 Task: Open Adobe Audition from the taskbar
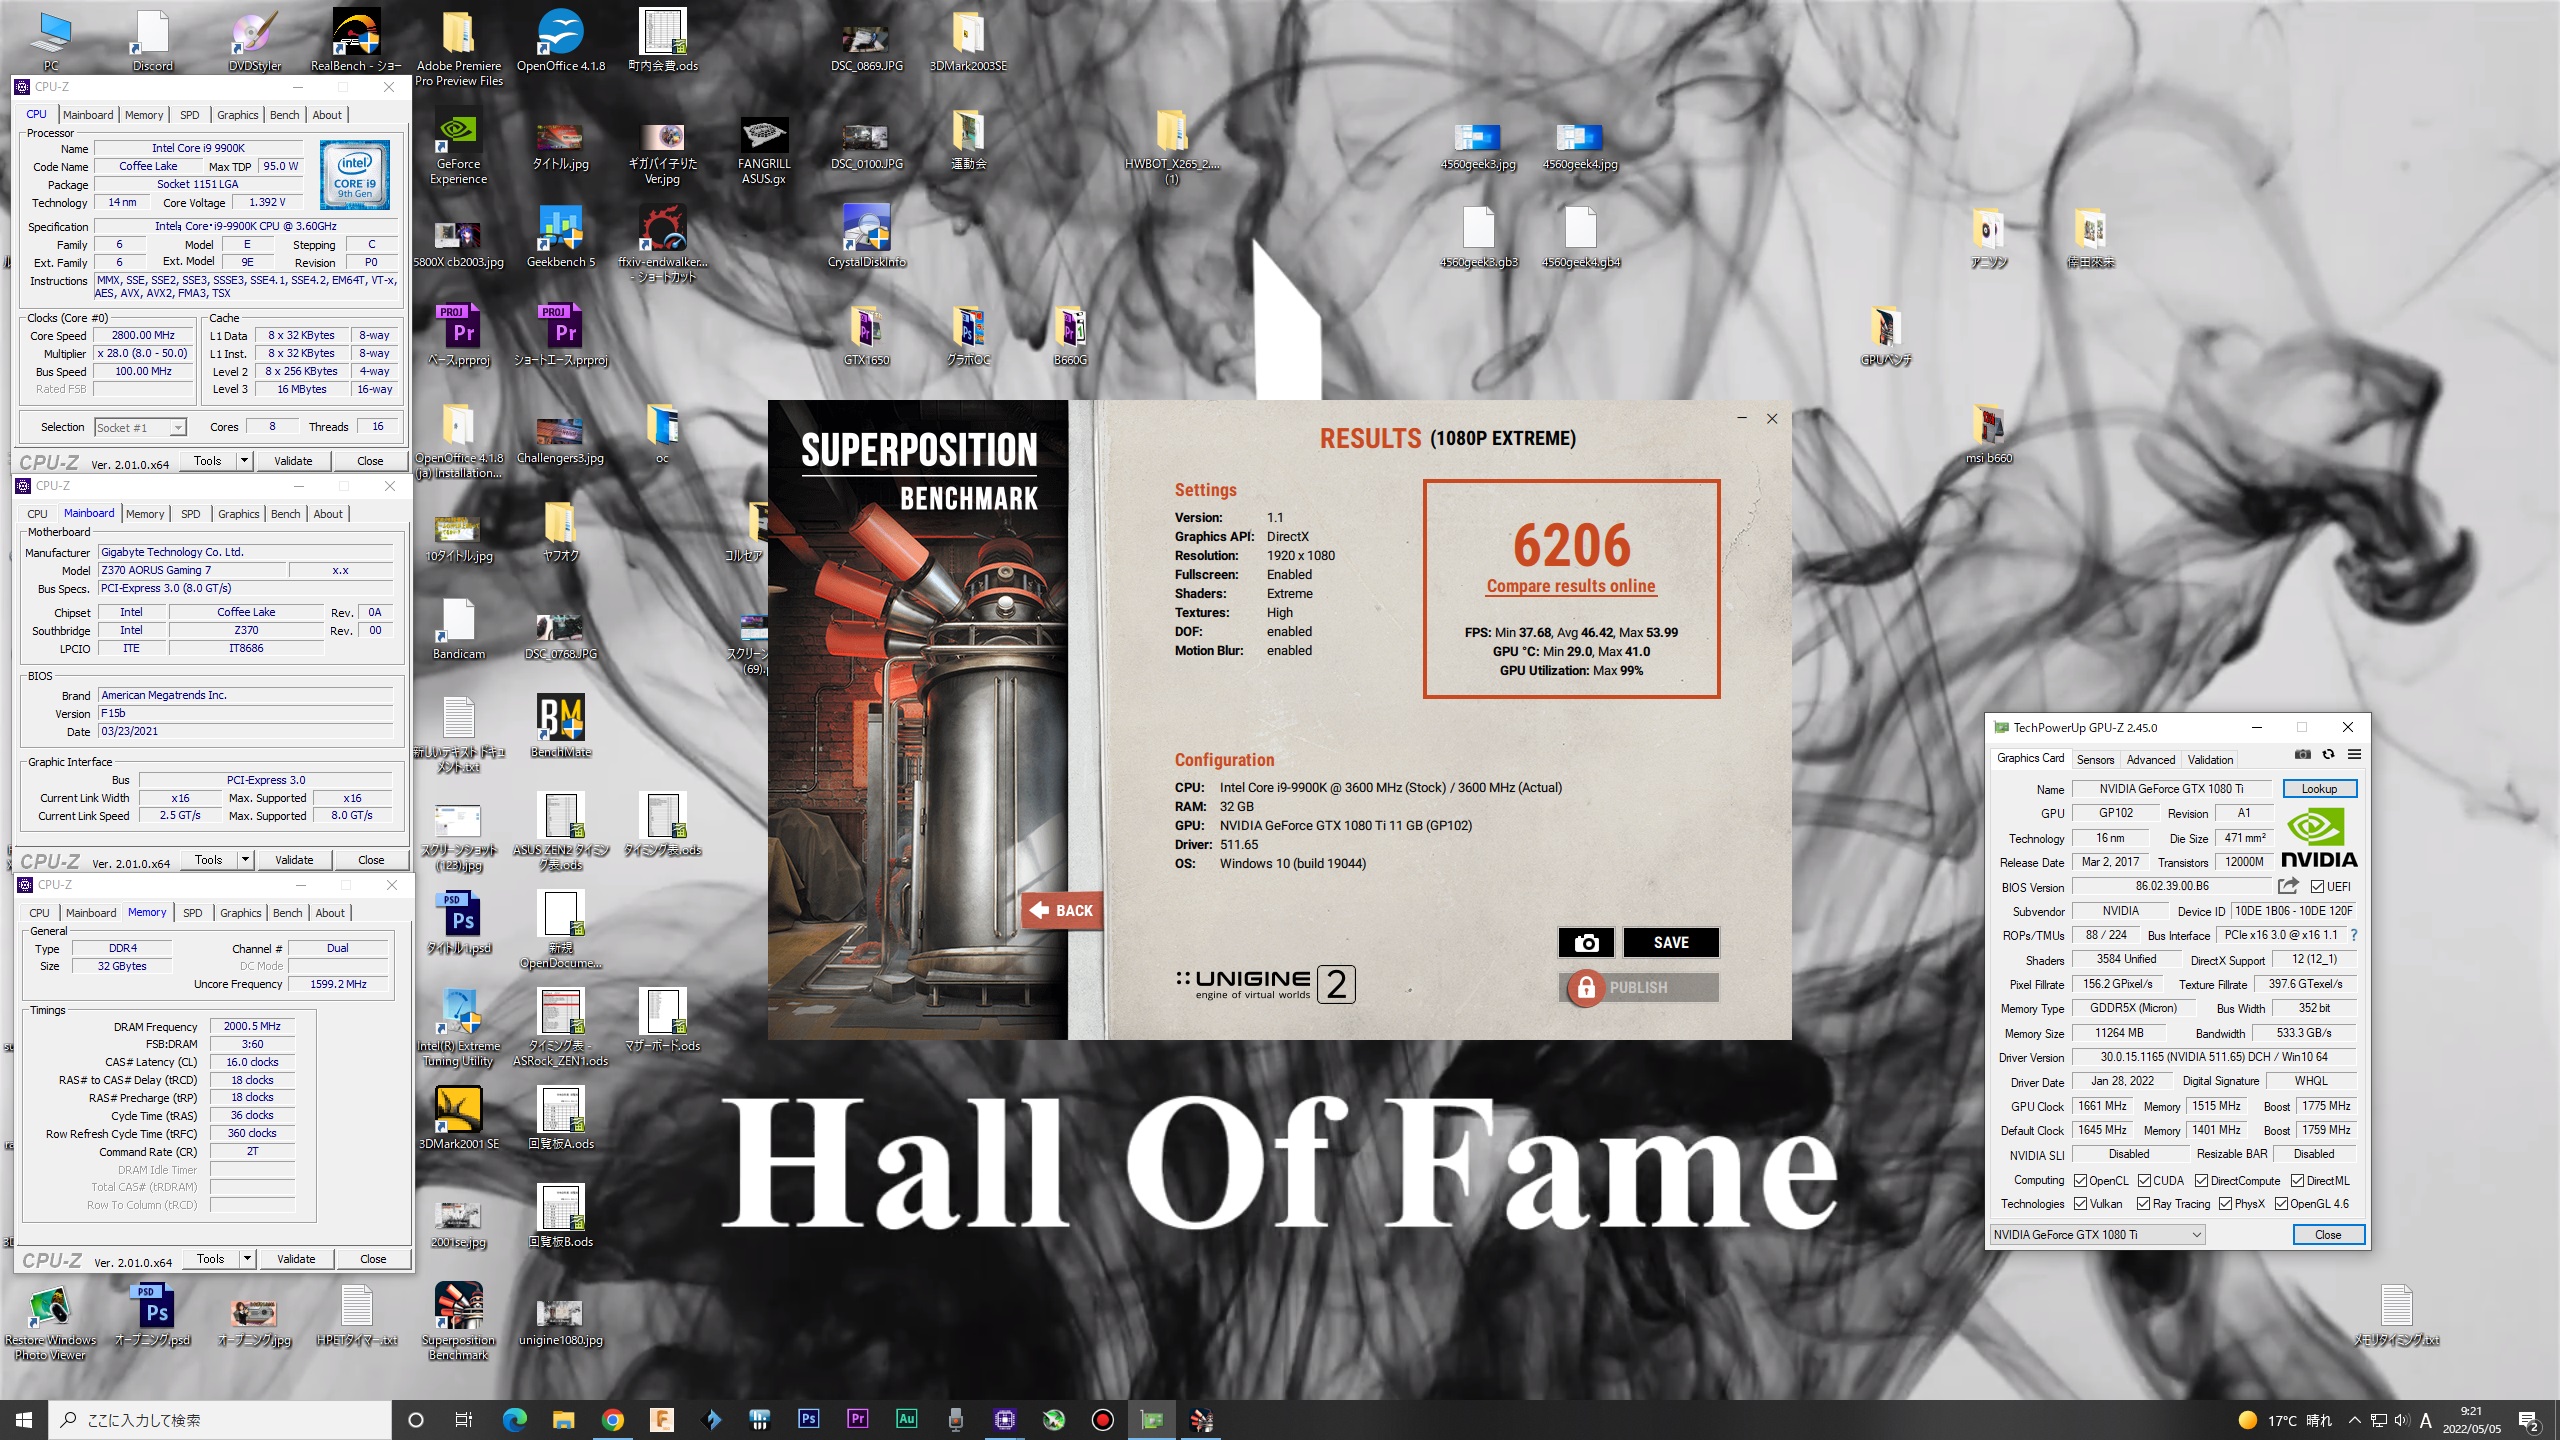(906, 1419)
